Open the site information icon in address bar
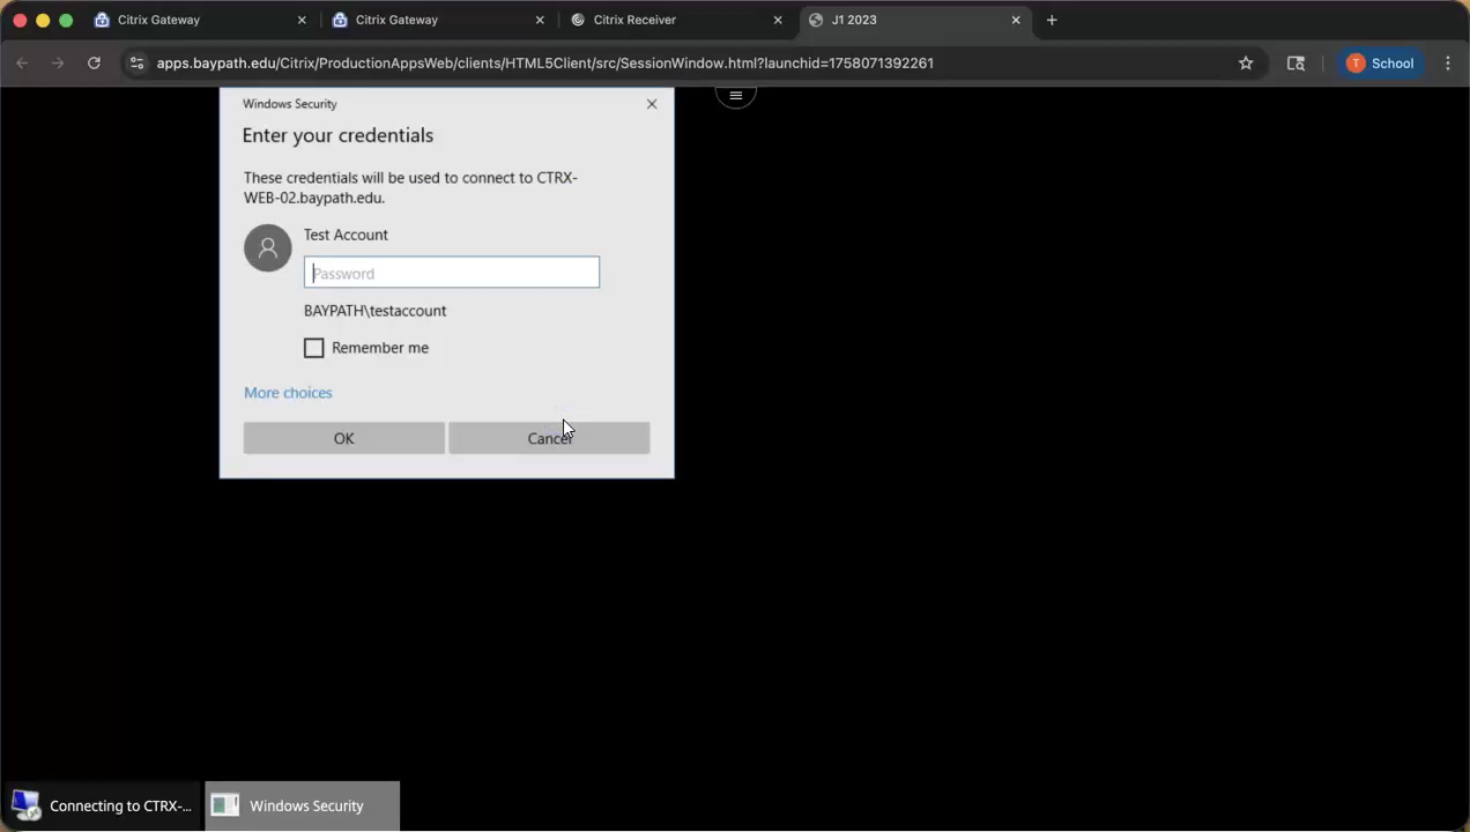The image size is (1470, 832). [137, 63]
